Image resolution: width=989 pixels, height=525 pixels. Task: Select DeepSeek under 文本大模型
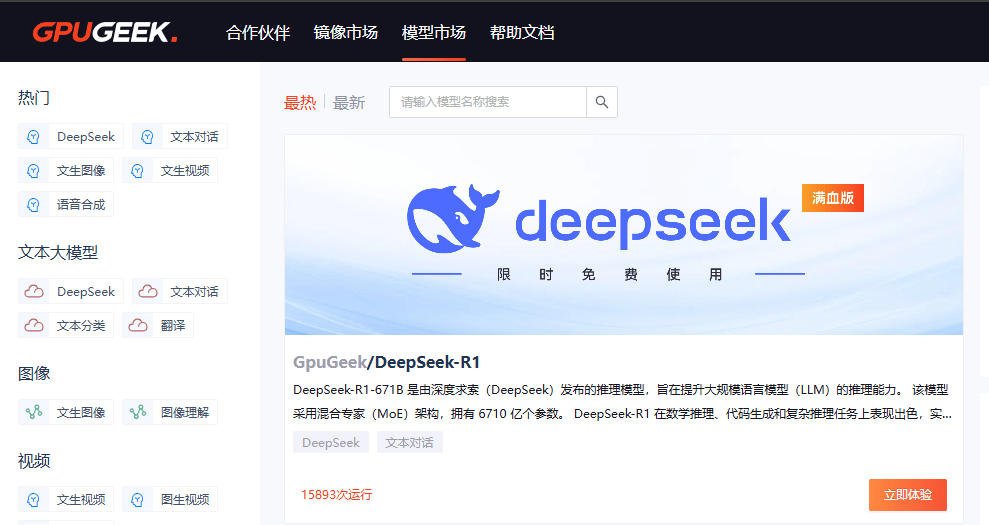(x=71, y=292)
